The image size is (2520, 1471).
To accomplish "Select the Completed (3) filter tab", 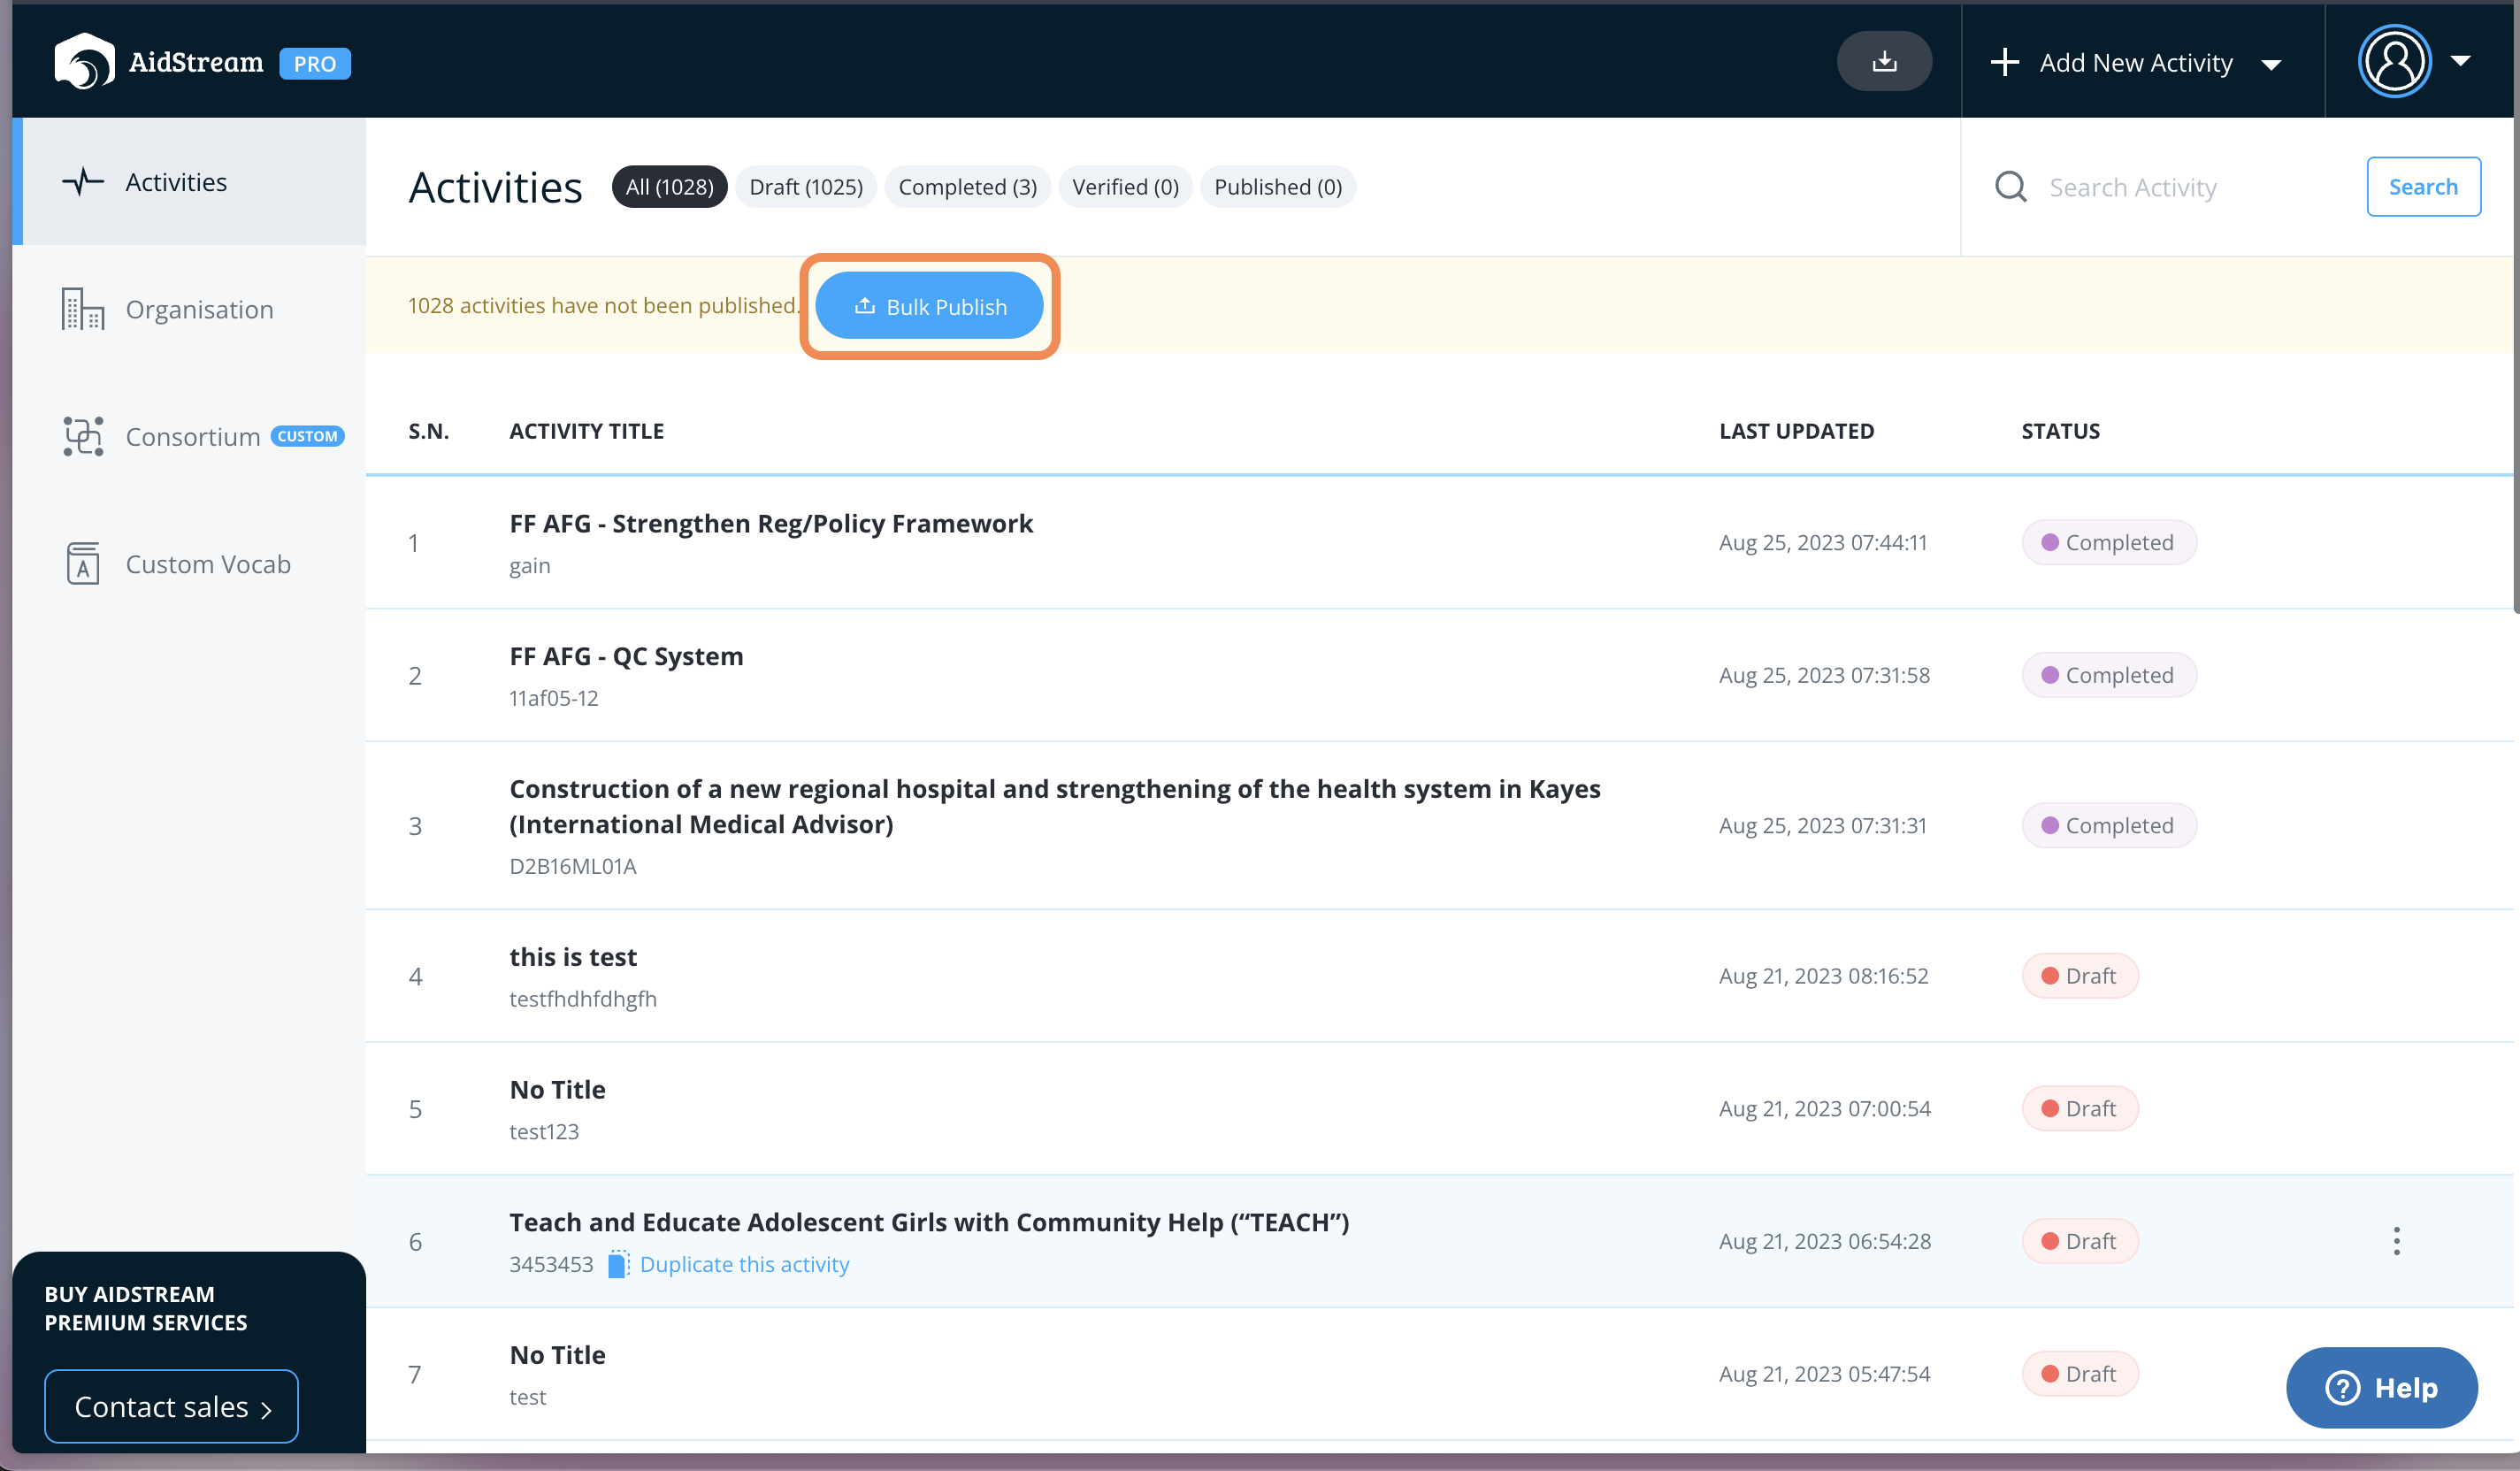I will [x=967, y=187].
